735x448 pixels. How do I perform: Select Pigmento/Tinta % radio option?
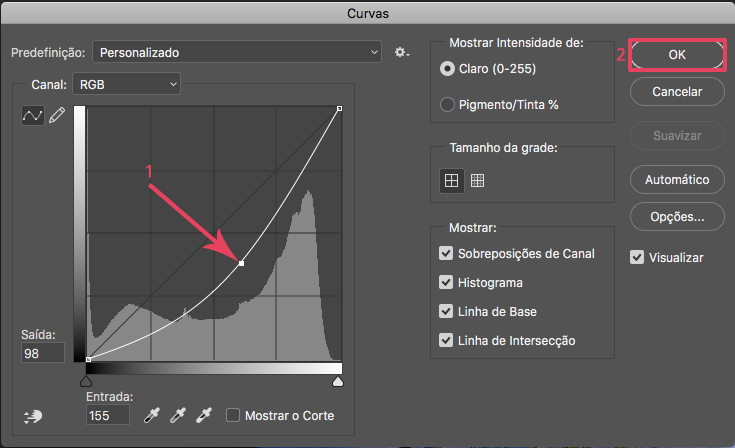tap(447, 105)
